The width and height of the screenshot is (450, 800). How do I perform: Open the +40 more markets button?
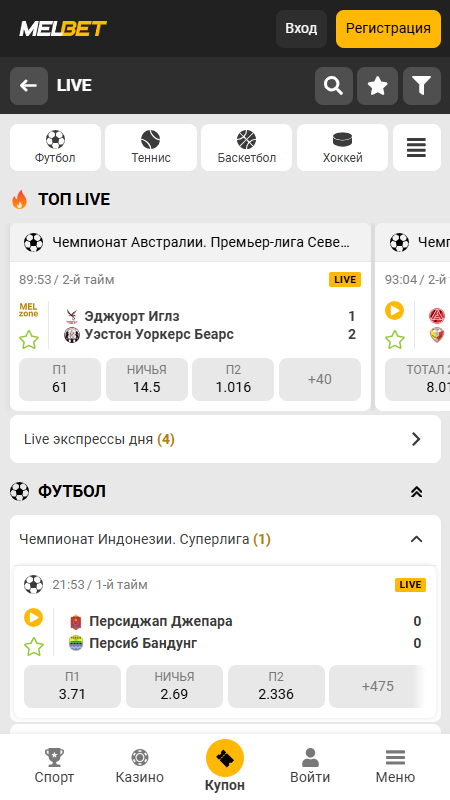coord(320,380)
